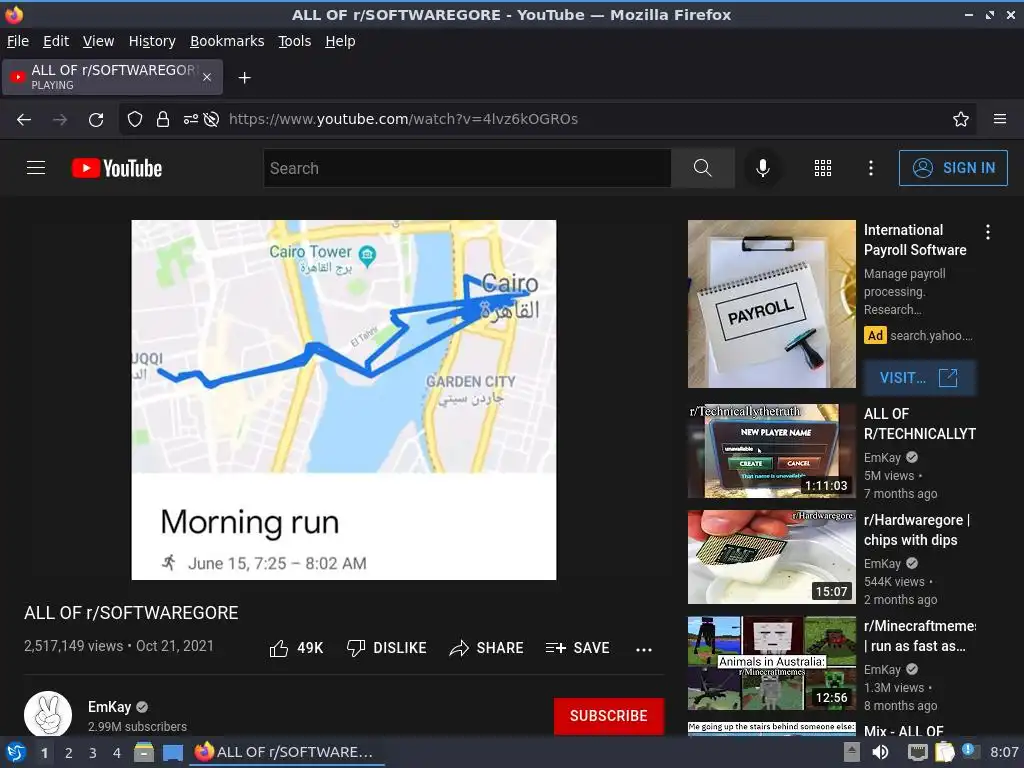Click the clock showing 8:07
Viewport: 1024px width, 768px height.
click(x=1004, y=752)
